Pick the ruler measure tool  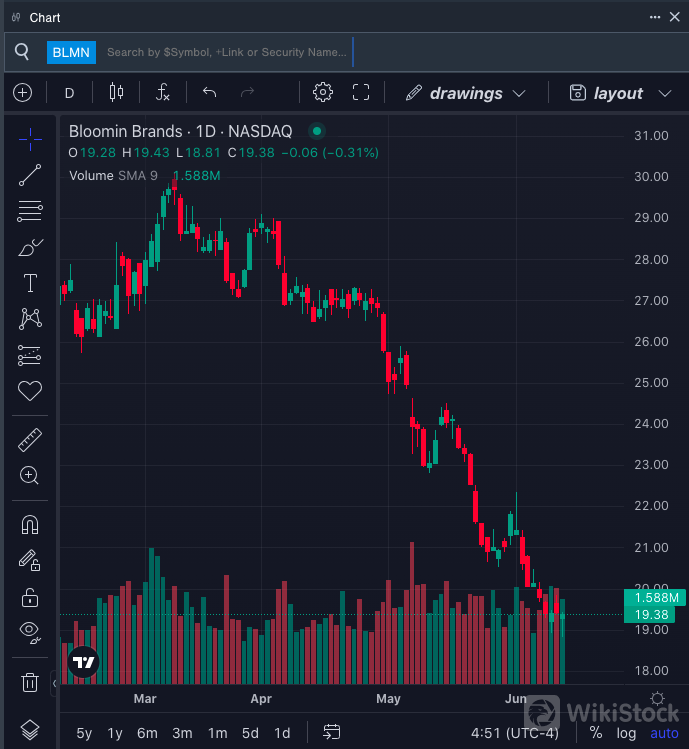[x=30, y=440]
